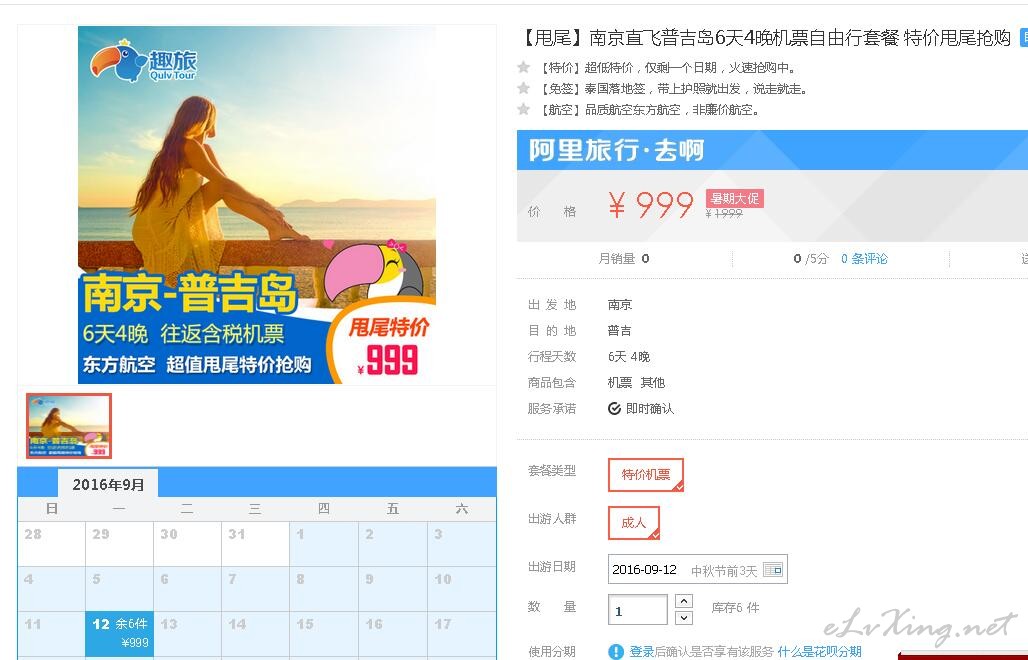This screenshot has width=1028, height=660.
Task: Click the 暑期大促 promotion tag
Action: coord(734,198)
